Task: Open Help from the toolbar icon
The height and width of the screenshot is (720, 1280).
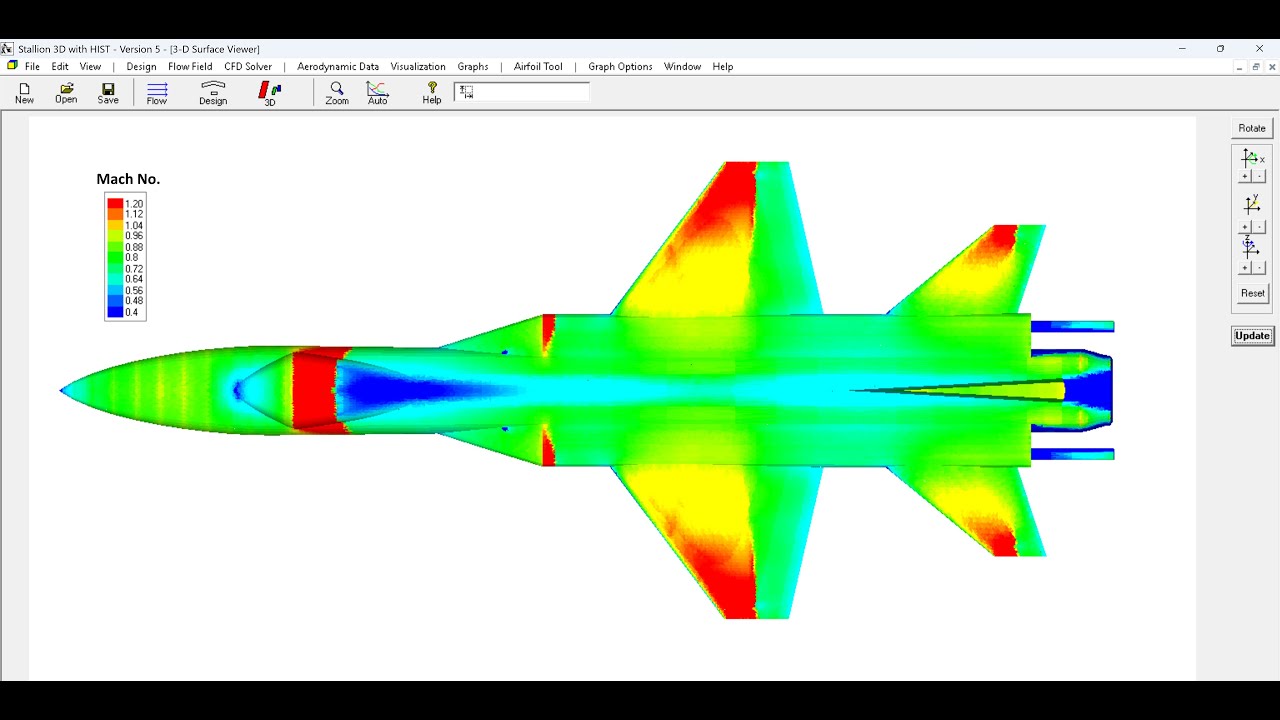Action: point(432,93)
